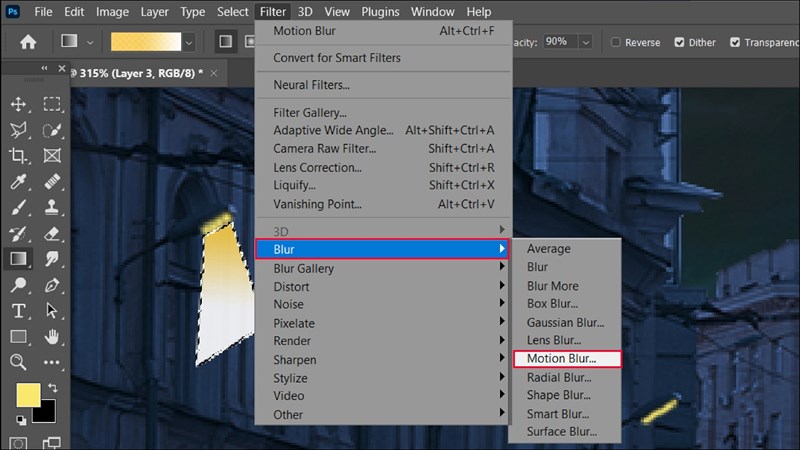Expand the Stylize submenu
This screenshot has height=450, width=800.
tap(383, 378)
